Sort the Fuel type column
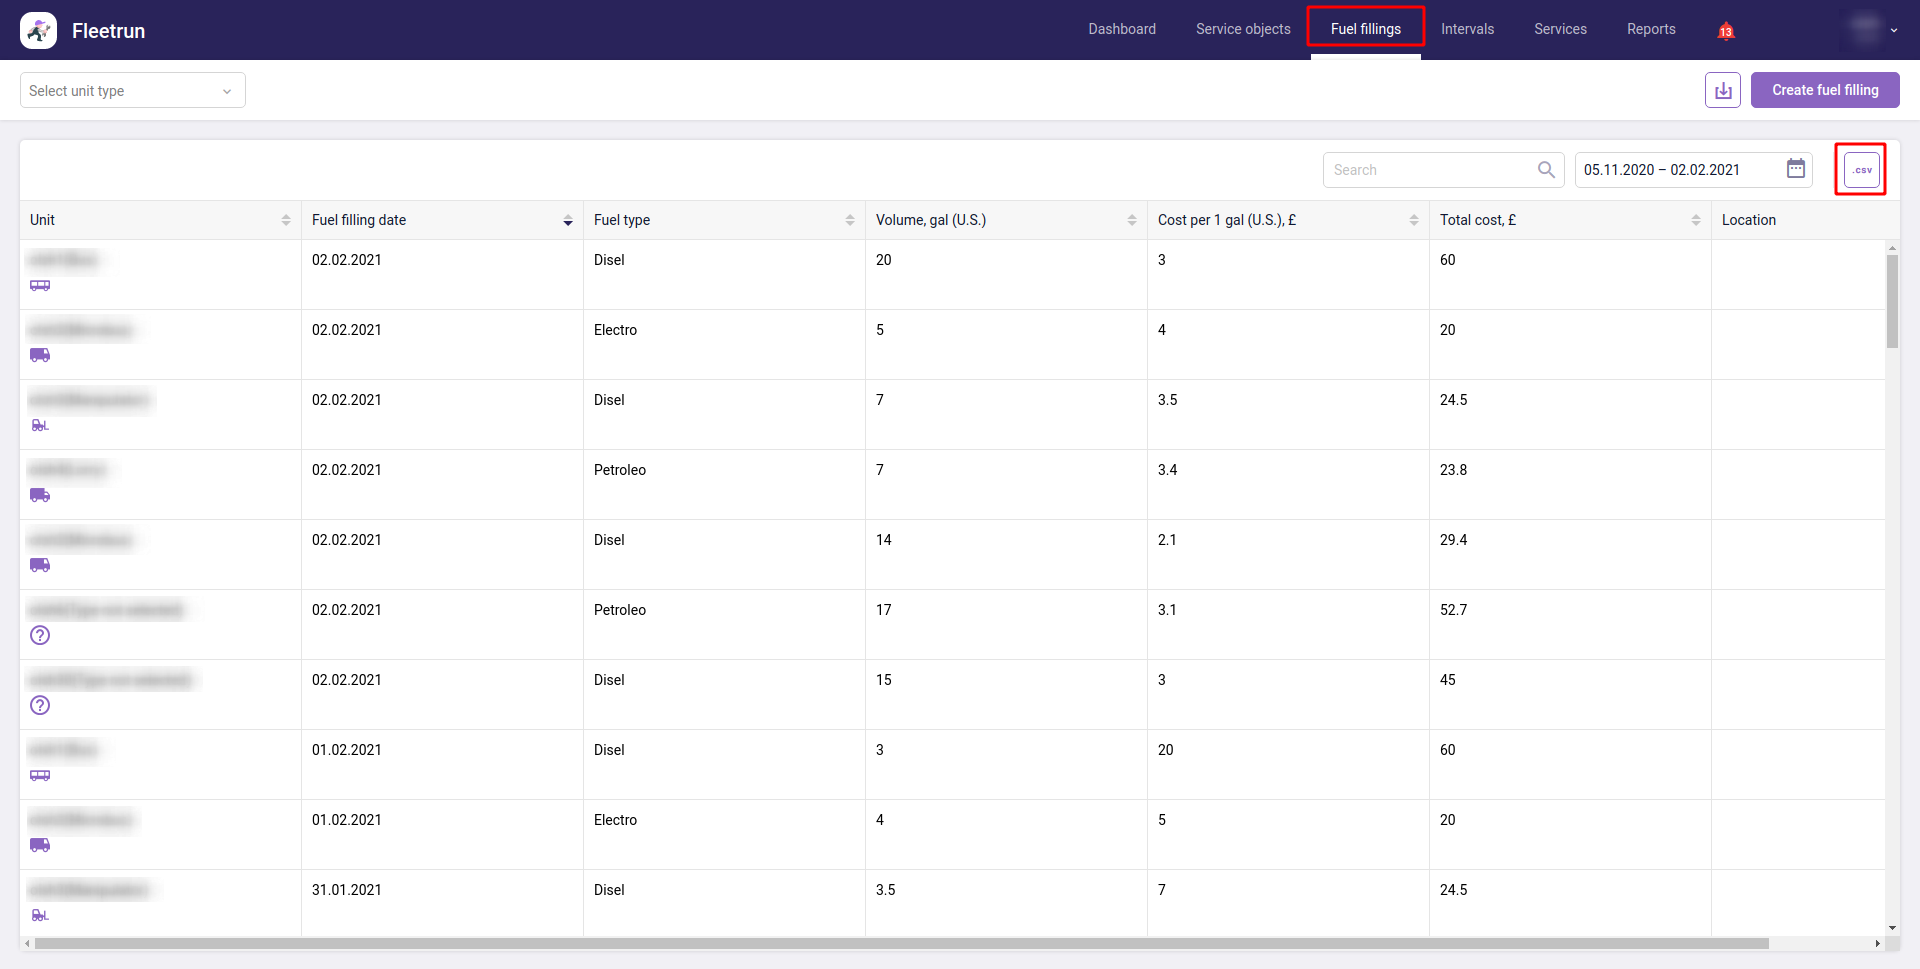The image size is (1920, 969). [x=850, y=220]
